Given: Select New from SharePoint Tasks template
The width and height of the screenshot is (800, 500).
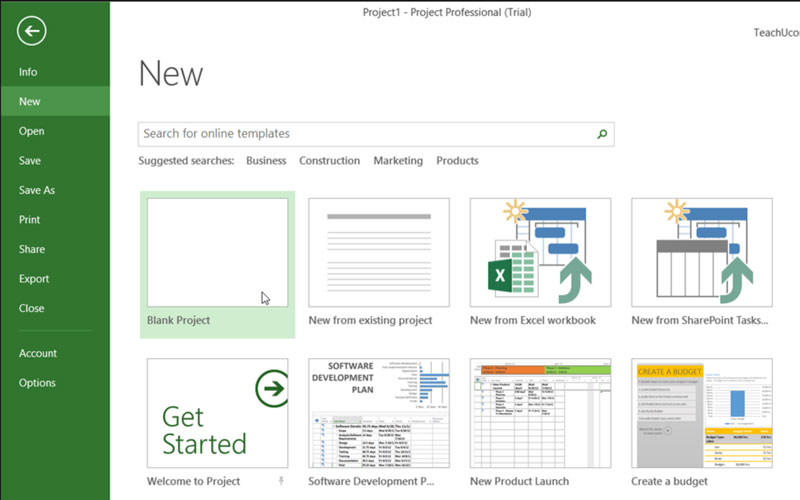Looking at the screenshot, I should click(x=702, y=253).
